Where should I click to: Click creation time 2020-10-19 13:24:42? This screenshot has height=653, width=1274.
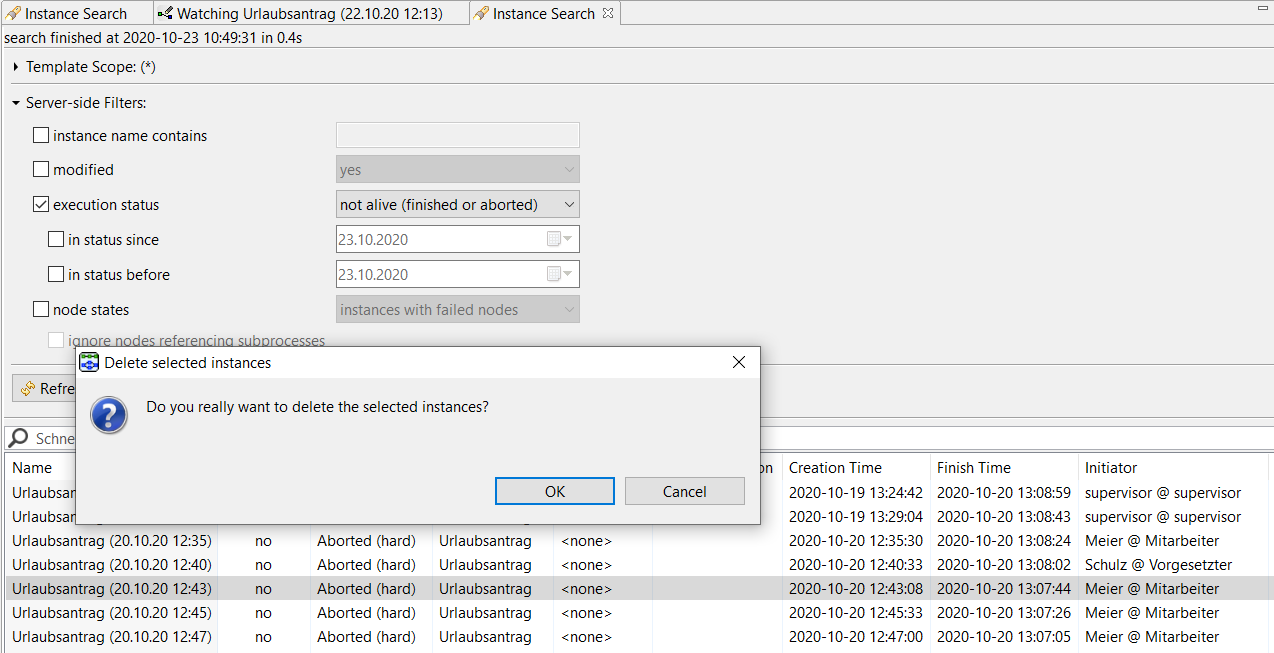click(856, 493)
